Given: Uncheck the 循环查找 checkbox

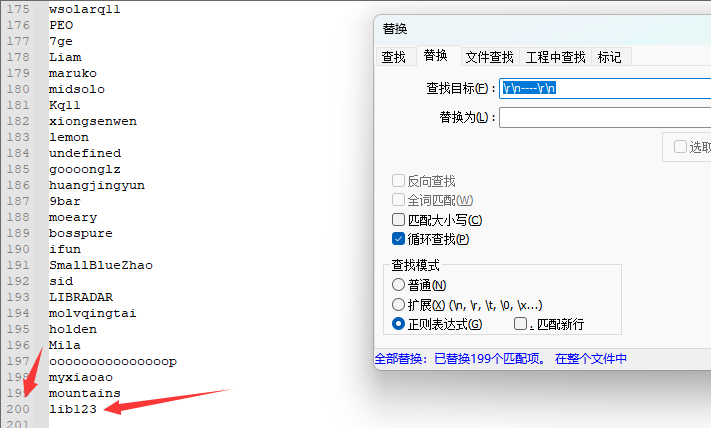Looking at the screenshot, I should click(x=399, y=239).
